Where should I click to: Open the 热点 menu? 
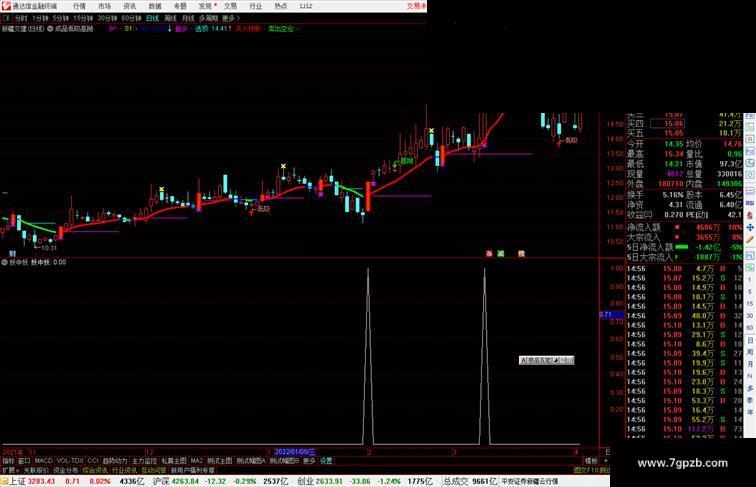281,6
